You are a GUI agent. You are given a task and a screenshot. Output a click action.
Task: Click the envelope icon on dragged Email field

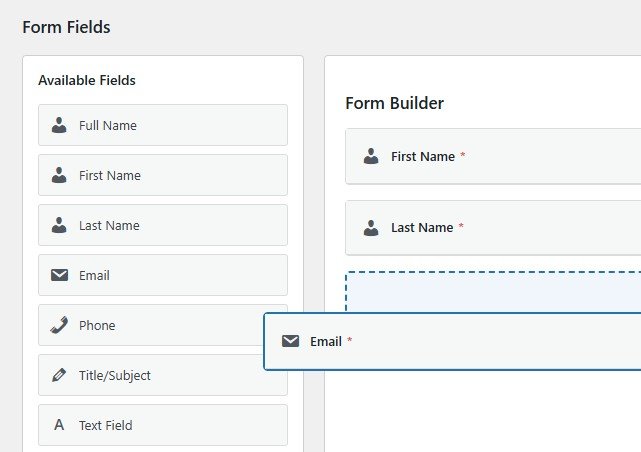(x=291, y=341)
